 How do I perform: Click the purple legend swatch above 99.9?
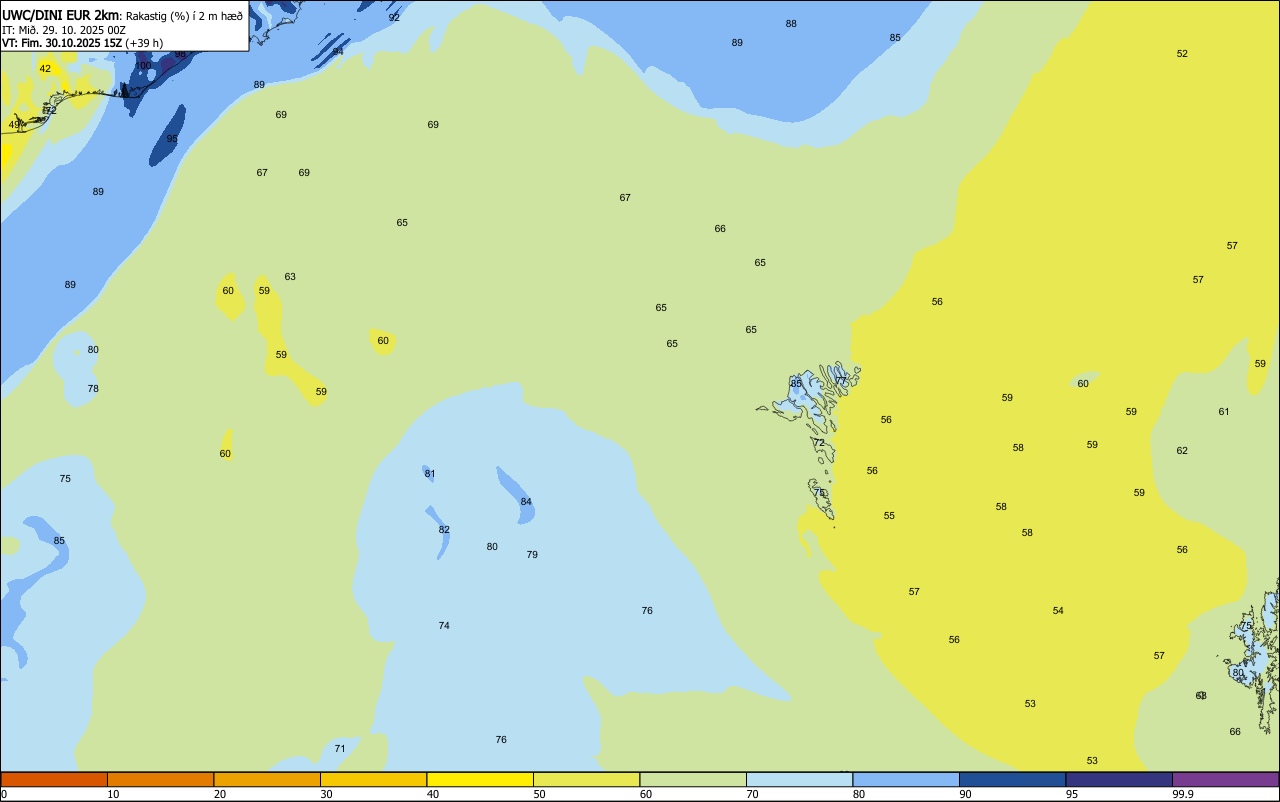click(1225, 779)
